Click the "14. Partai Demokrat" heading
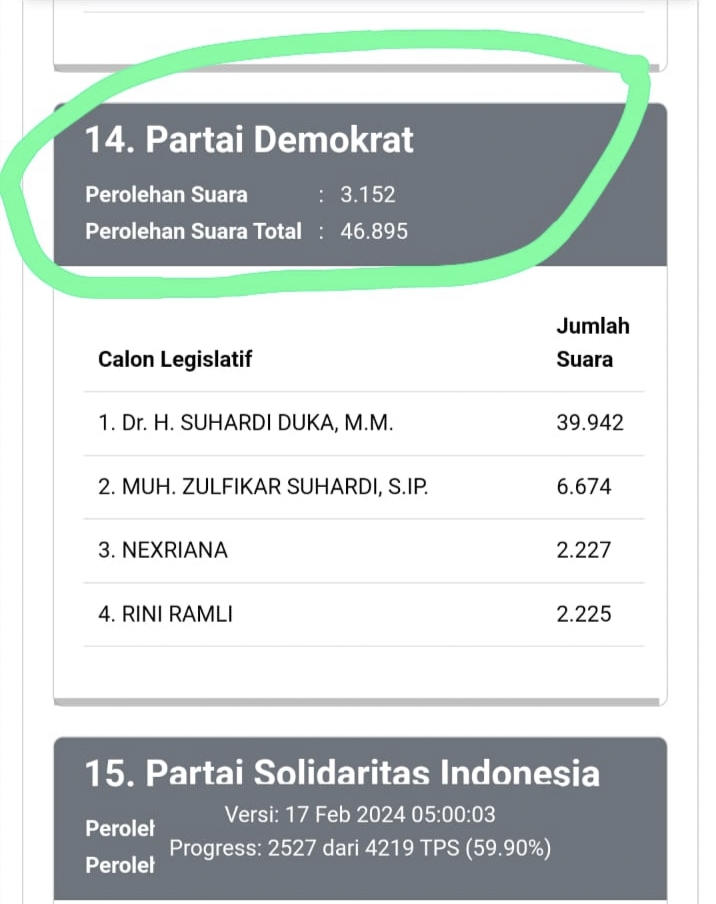Image resolution: width=716 pixels, height=904 pixels. (x=249, y=140)
